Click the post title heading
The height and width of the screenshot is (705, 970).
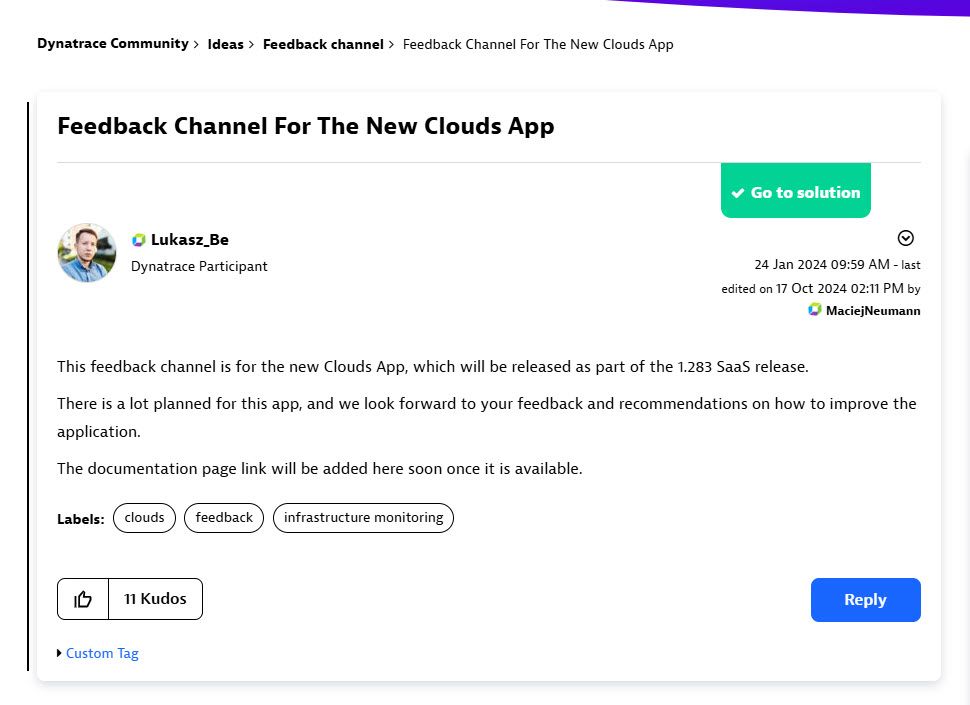306,126
